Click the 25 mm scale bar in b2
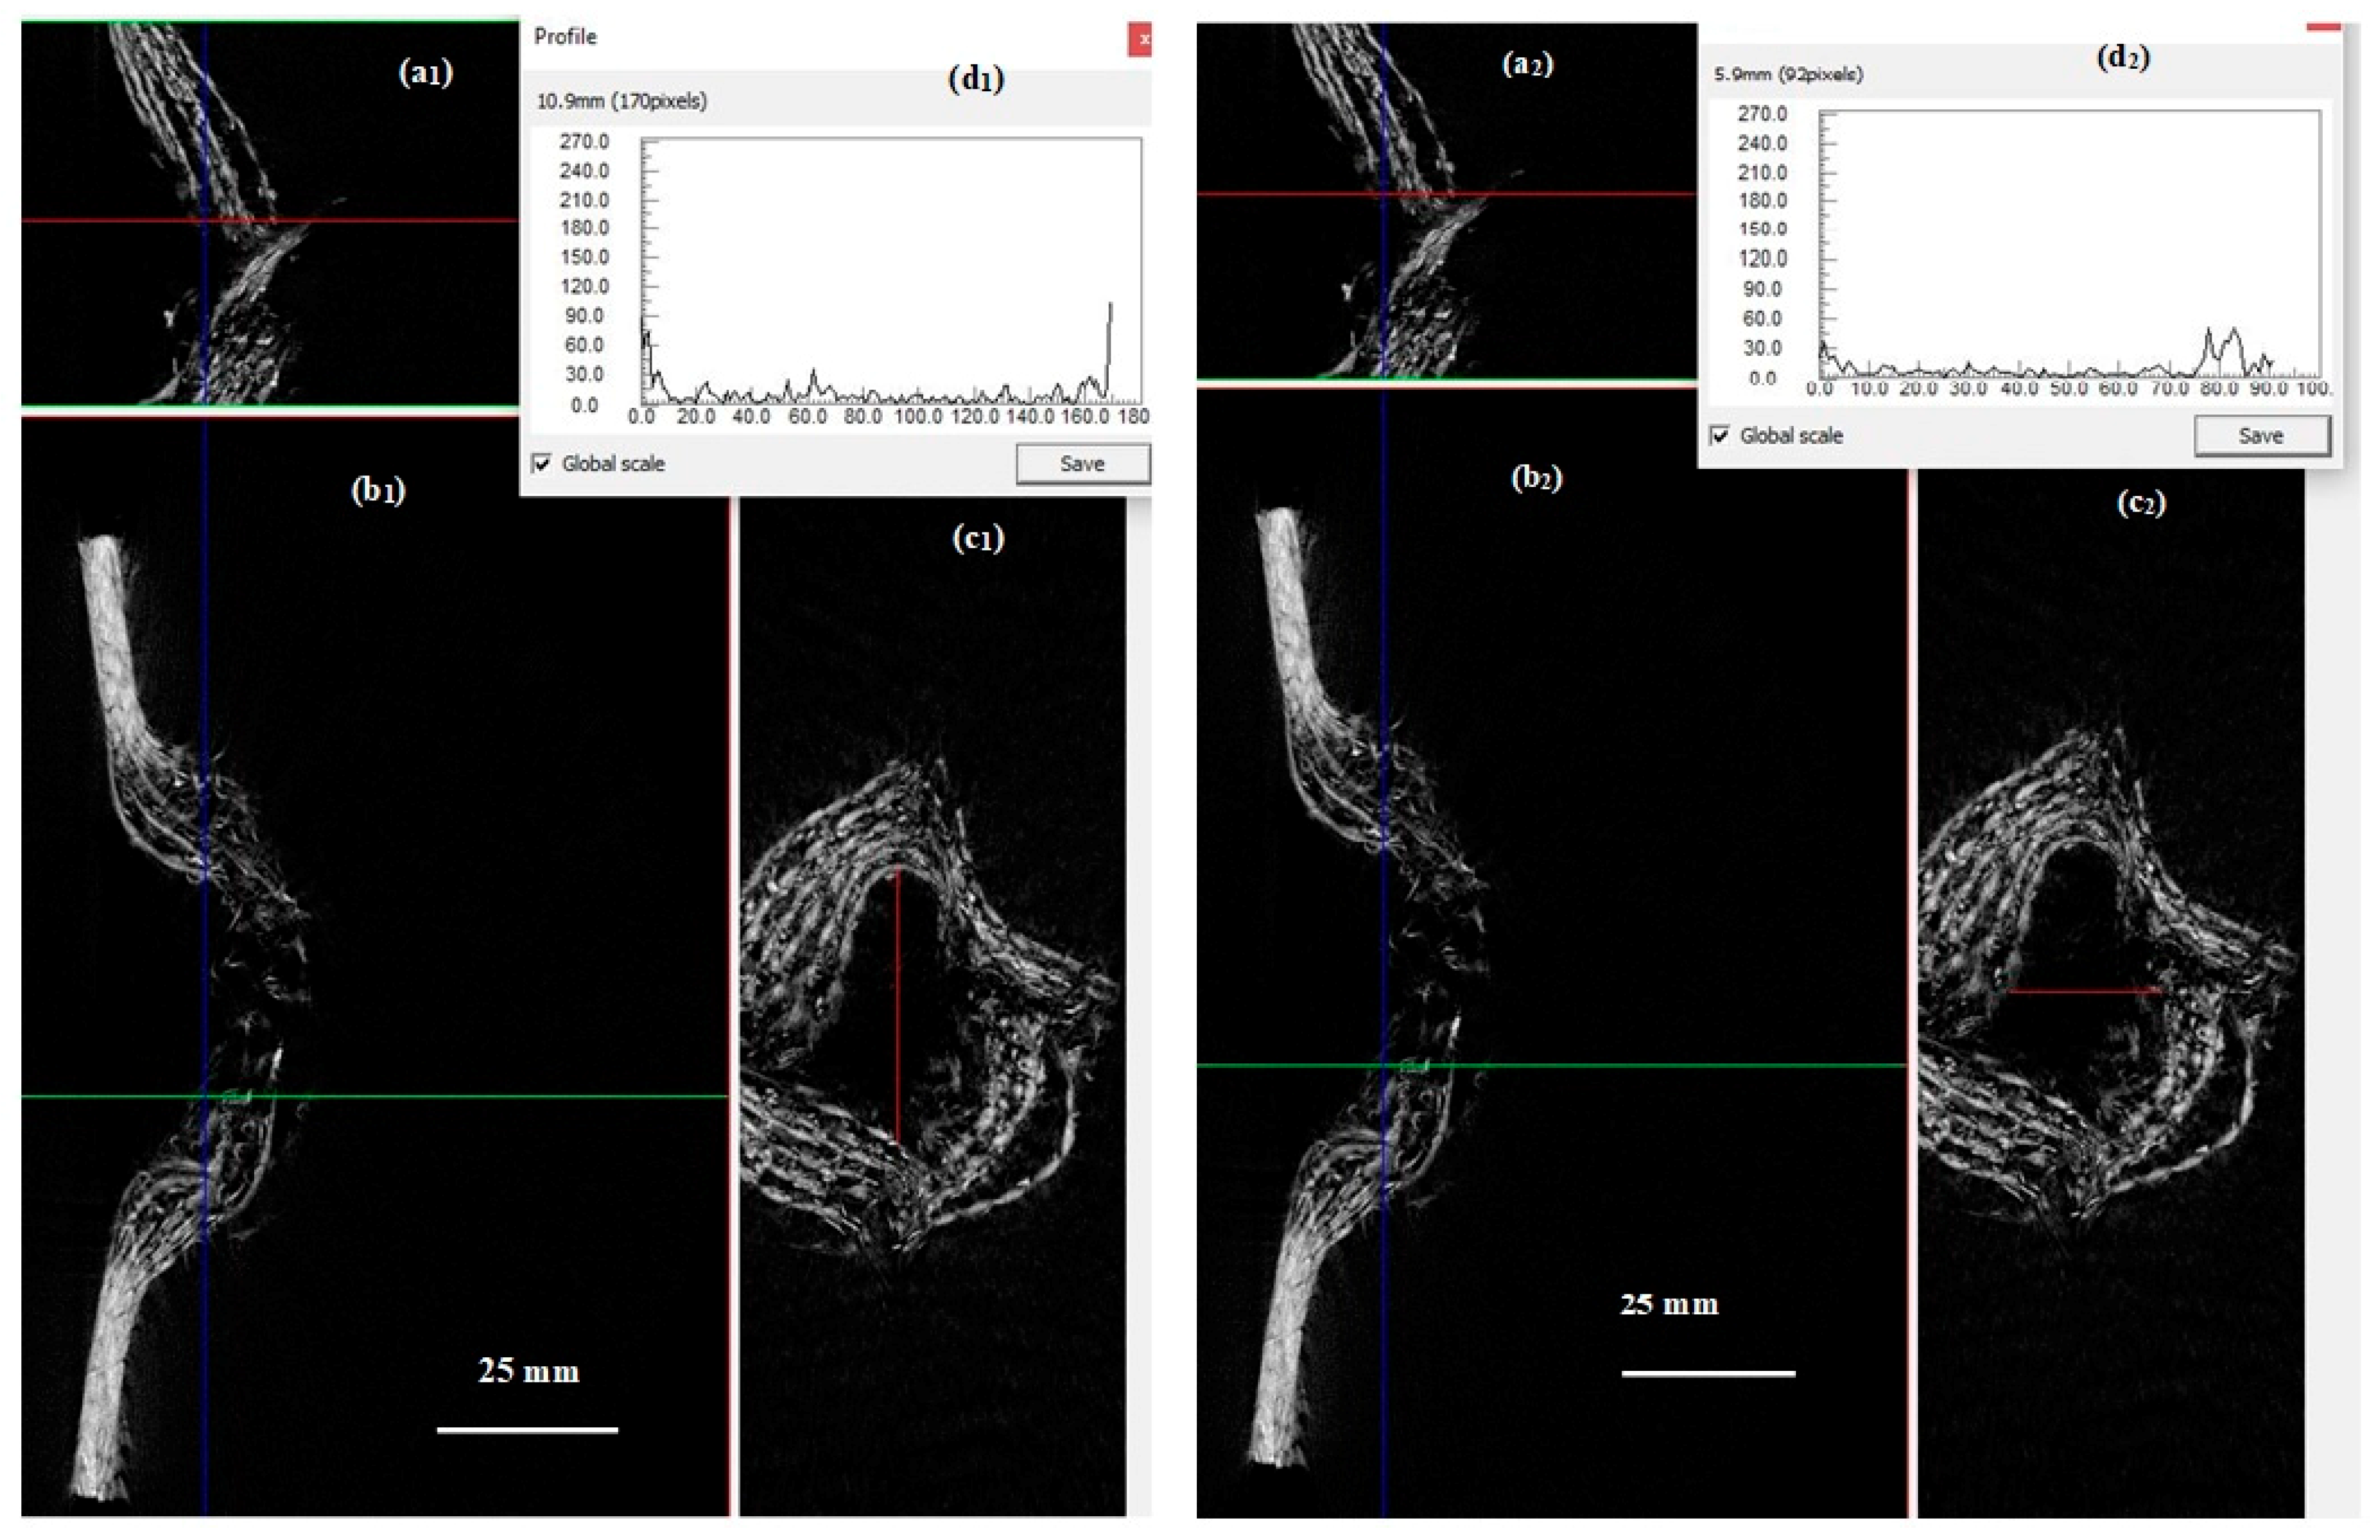Screen dimensions: 2380x1540 pyautogui.click(x=1708, y=1374)
